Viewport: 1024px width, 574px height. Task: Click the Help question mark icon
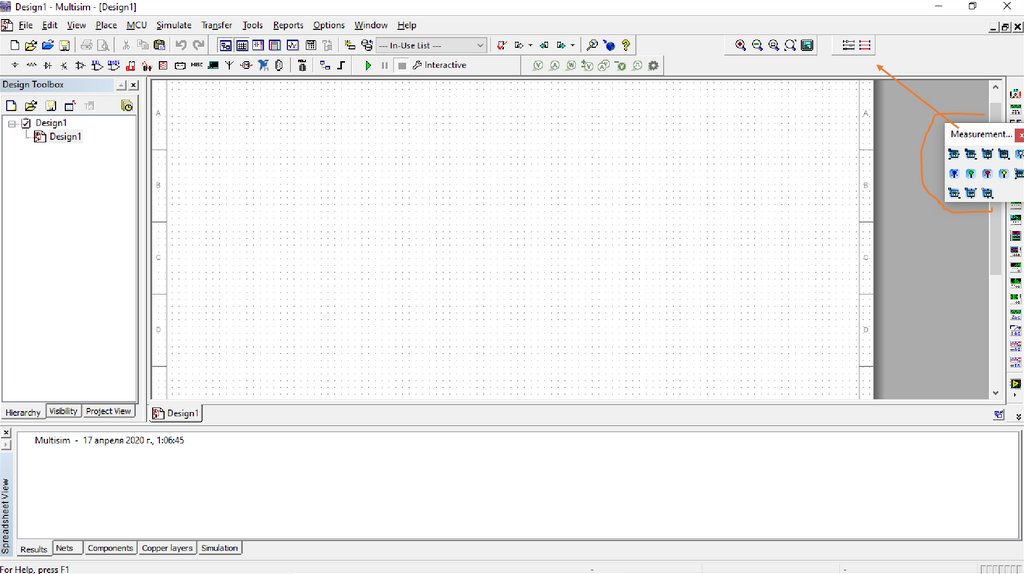(x=626, y=45)
